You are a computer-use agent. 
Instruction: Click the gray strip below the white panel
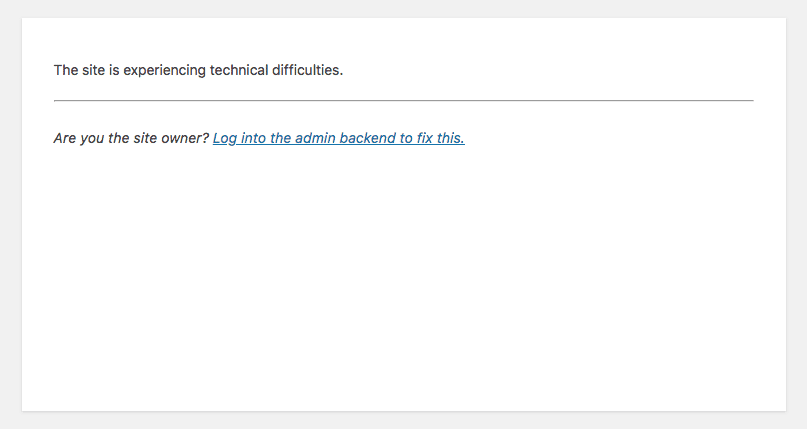(x=403, y=420)
